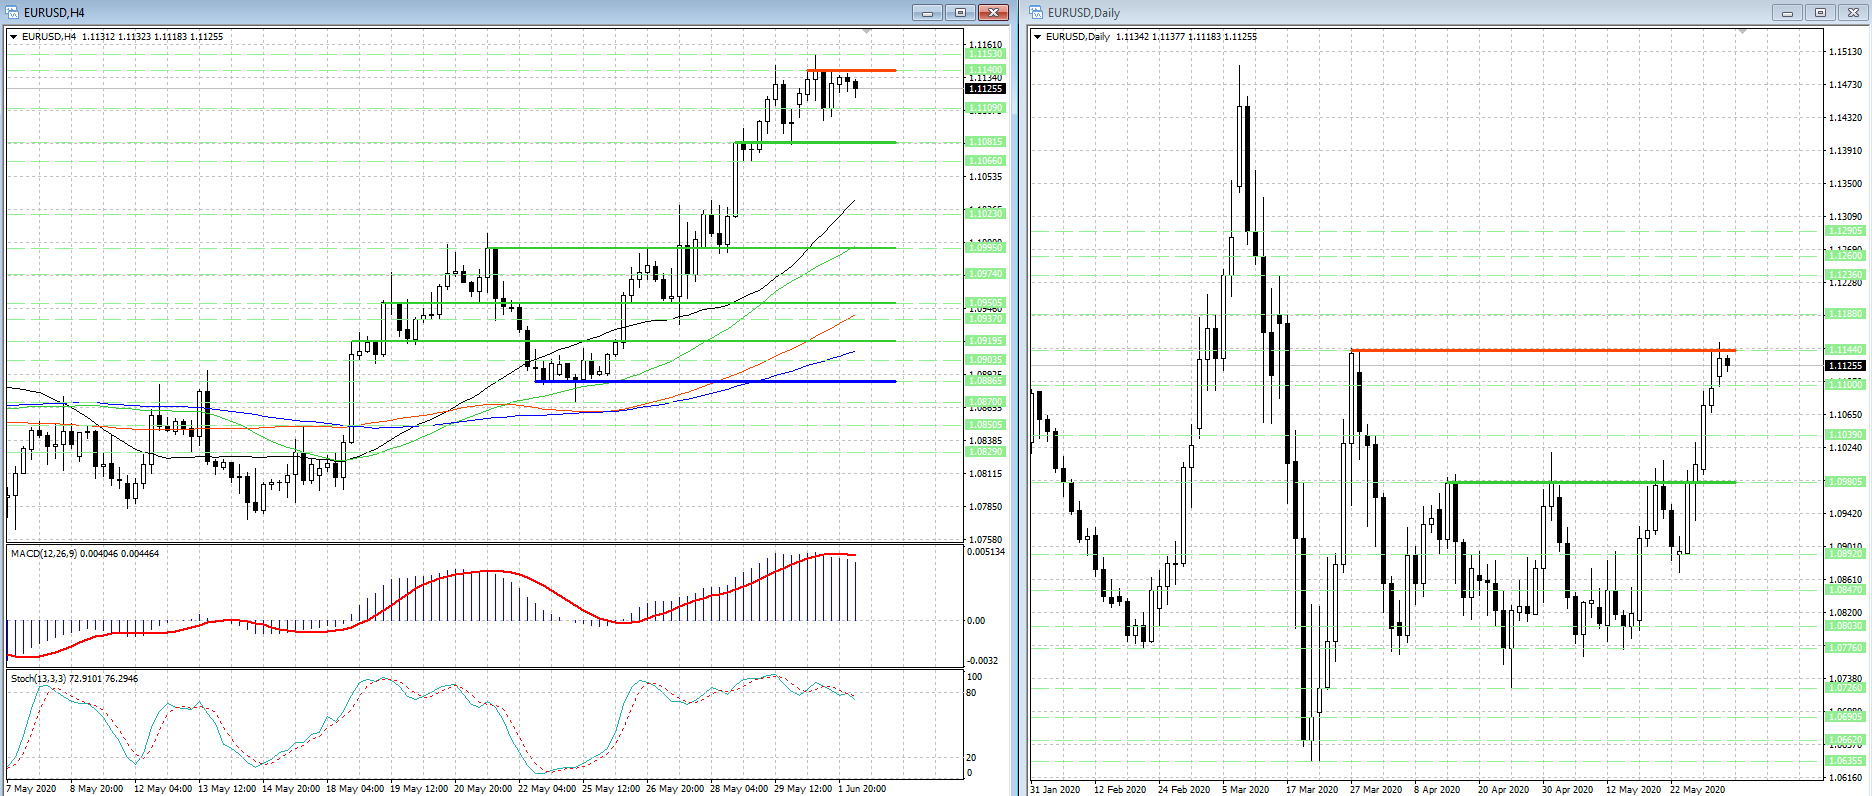
Task: Click the Daily OHLC text 1.11342 1.11377
Action: tap(1150, 37)
